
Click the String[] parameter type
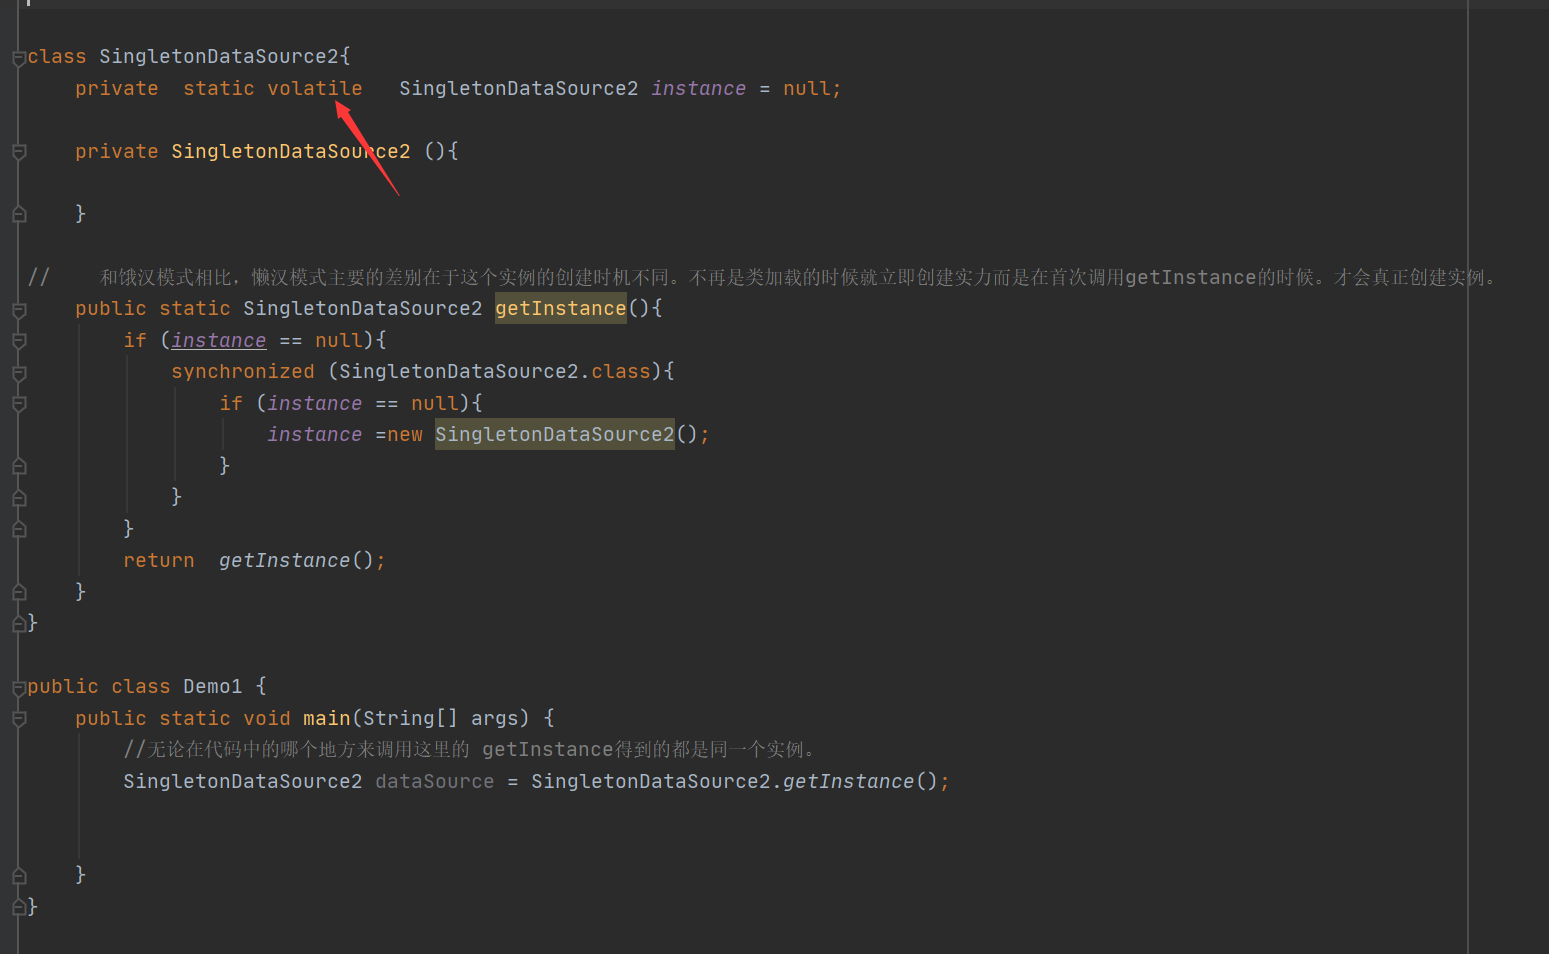(x=410, y=718)
